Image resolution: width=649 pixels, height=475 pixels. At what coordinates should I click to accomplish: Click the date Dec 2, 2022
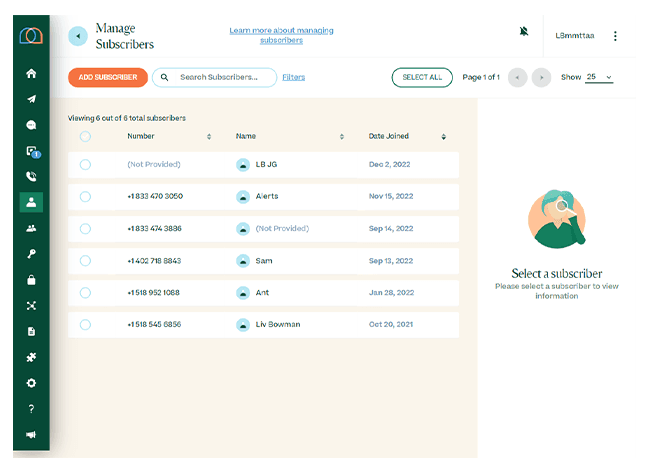coord(389,164)
